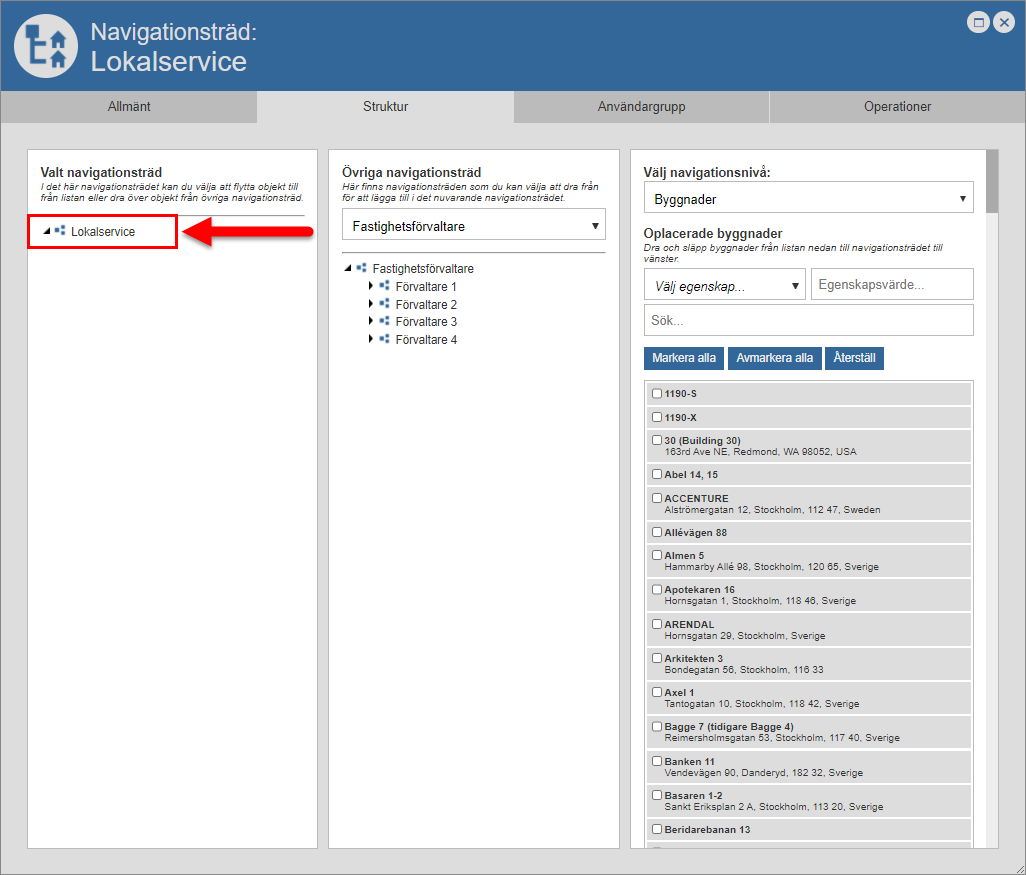
Task: Click the Förvaltare 2 node icon
Action: pyautogui.click(x=384, y=304)
